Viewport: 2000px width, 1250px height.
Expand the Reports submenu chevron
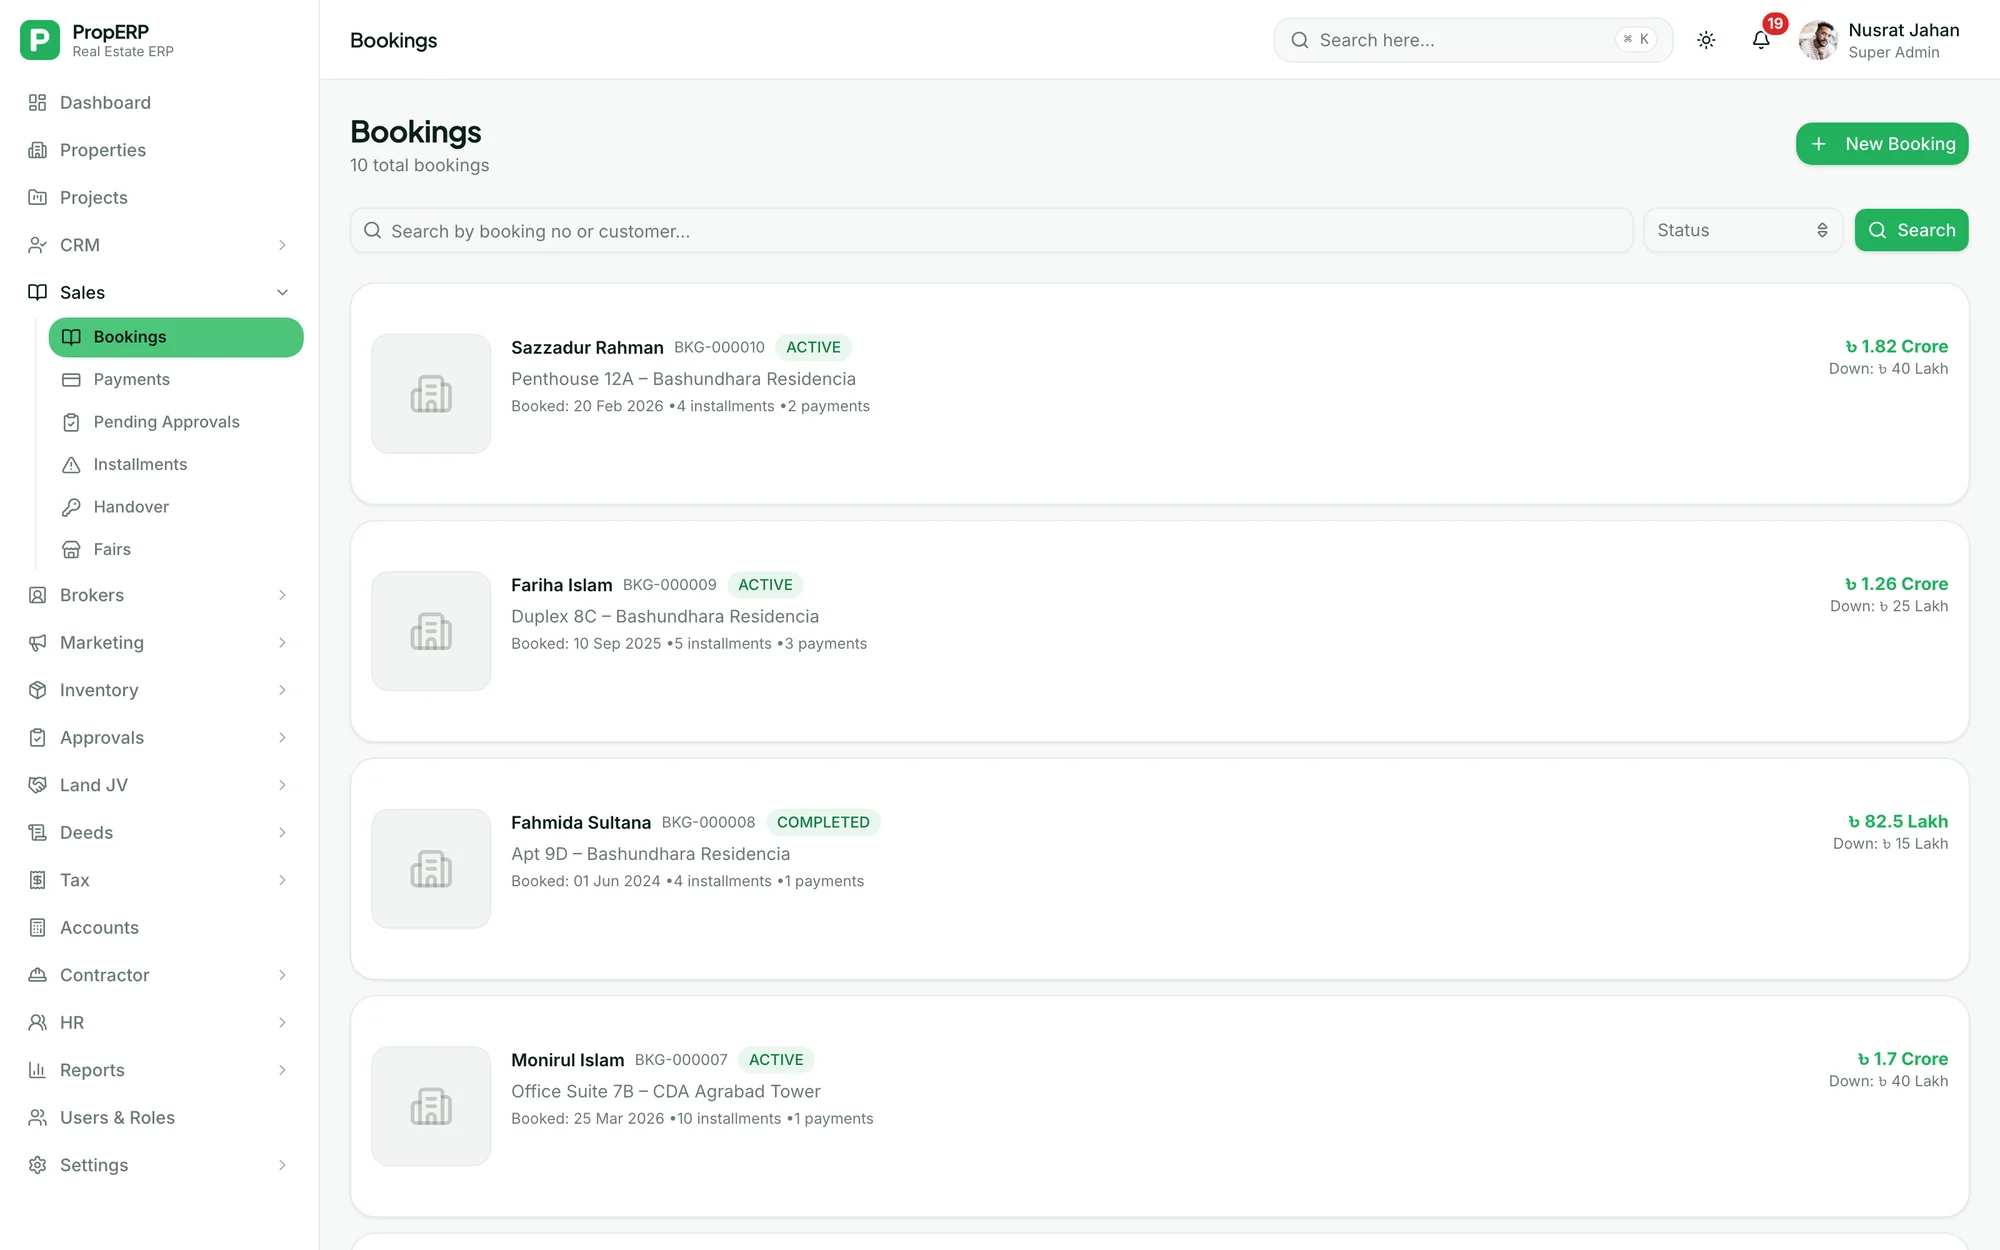(x=282, y=1070)
